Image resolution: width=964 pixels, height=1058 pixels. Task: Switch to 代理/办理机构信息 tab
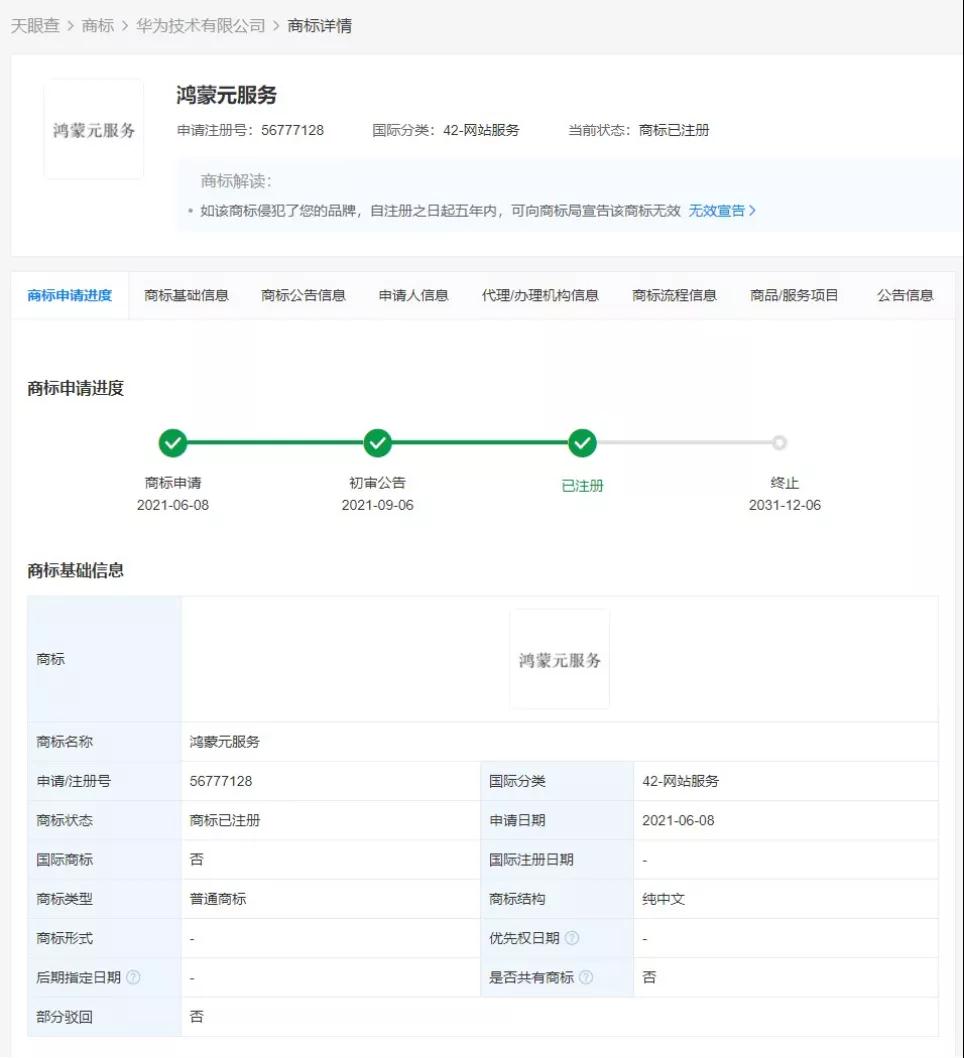pyautogui.click(x=540, y=295)
